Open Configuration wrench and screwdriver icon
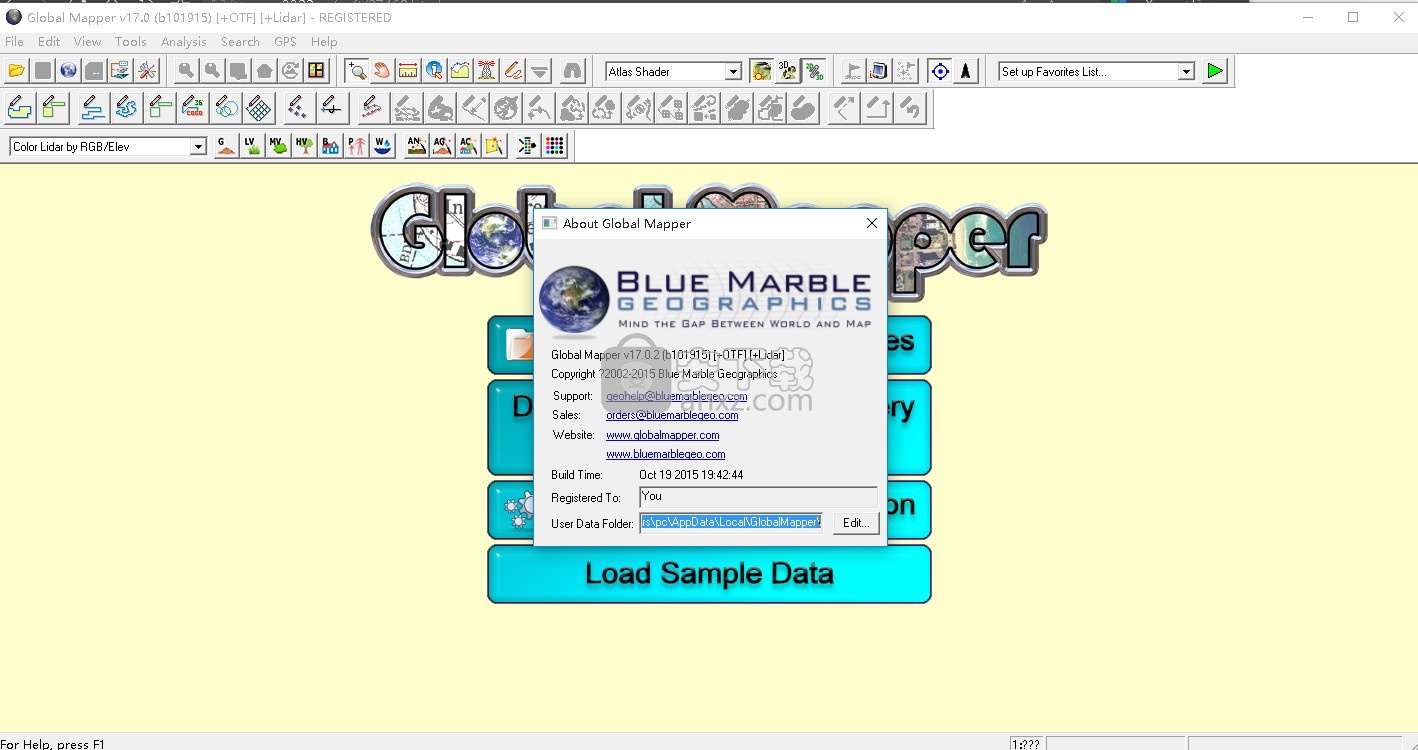The height and width of the screenshot is (750, 1418). [x=147, y=71]
